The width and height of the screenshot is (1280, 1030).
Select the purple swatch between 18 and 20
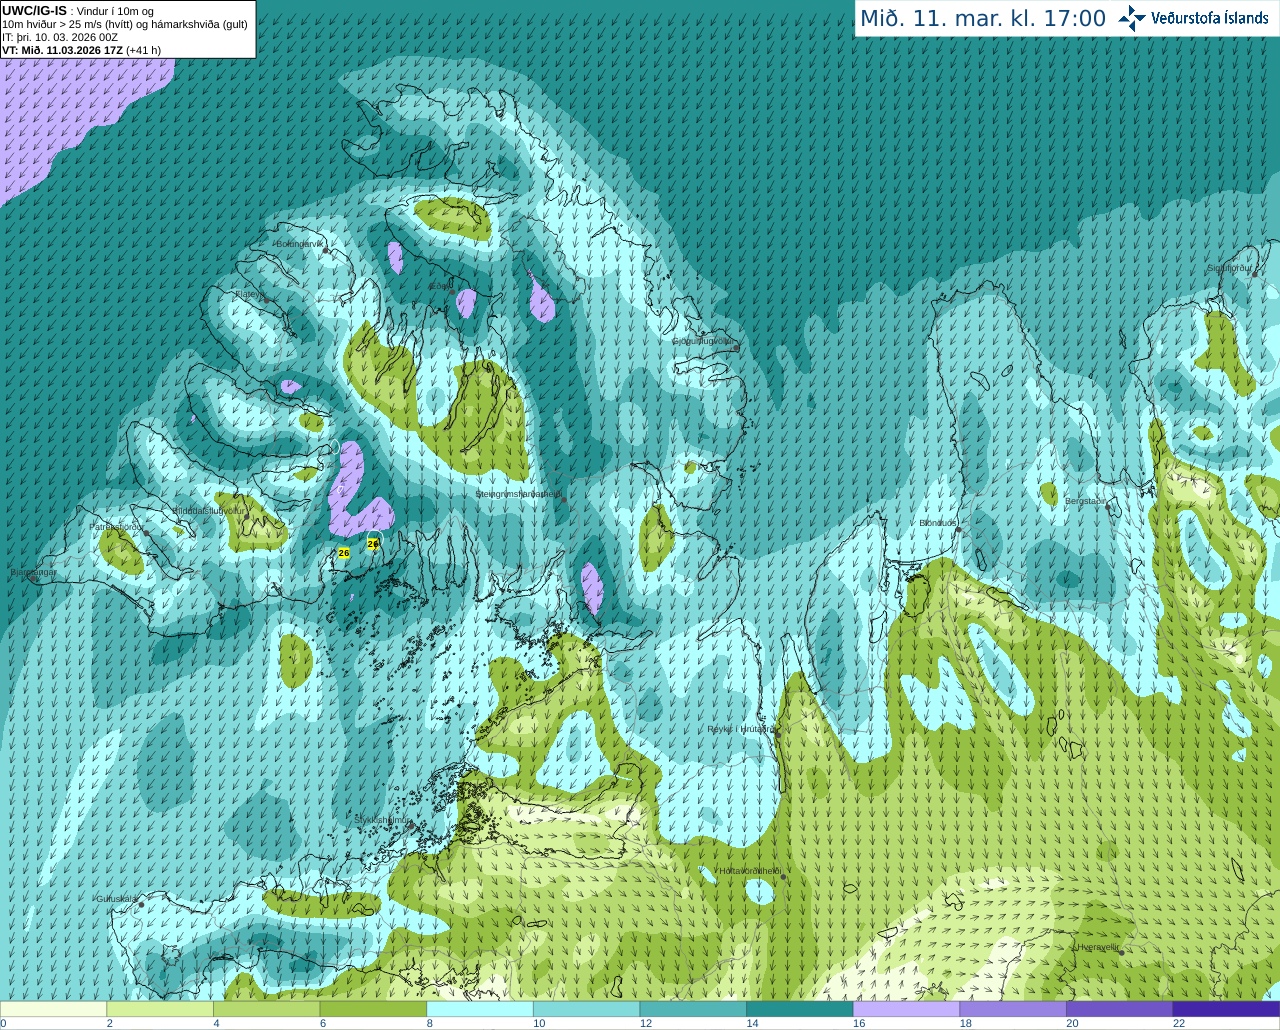coord(1012,1009)
